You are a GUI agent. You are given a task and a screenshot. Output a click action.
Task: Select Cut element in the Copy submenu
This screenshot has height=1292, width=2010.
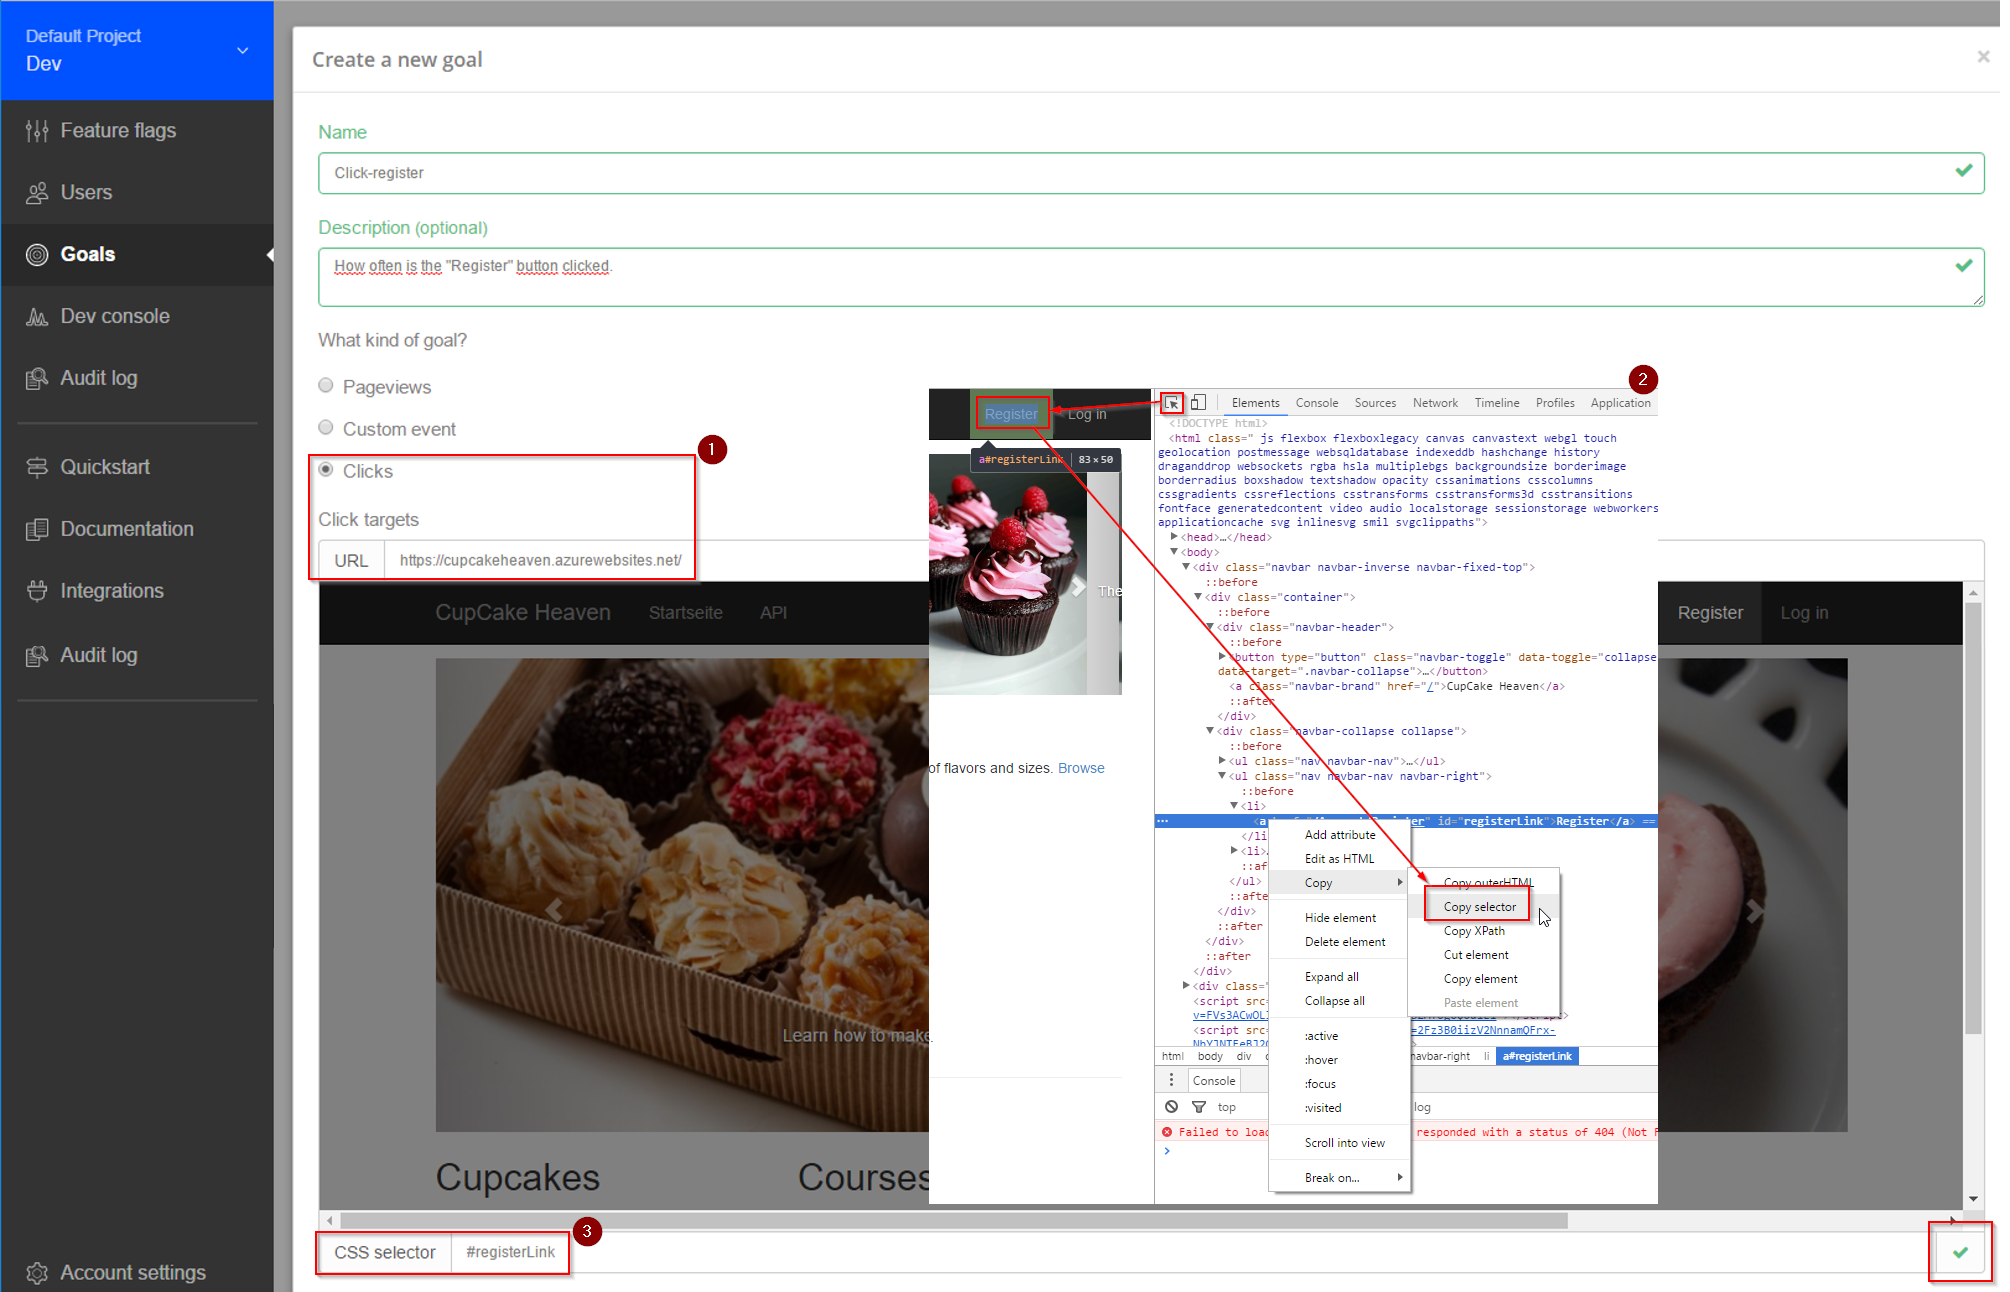coord(1484,955)
